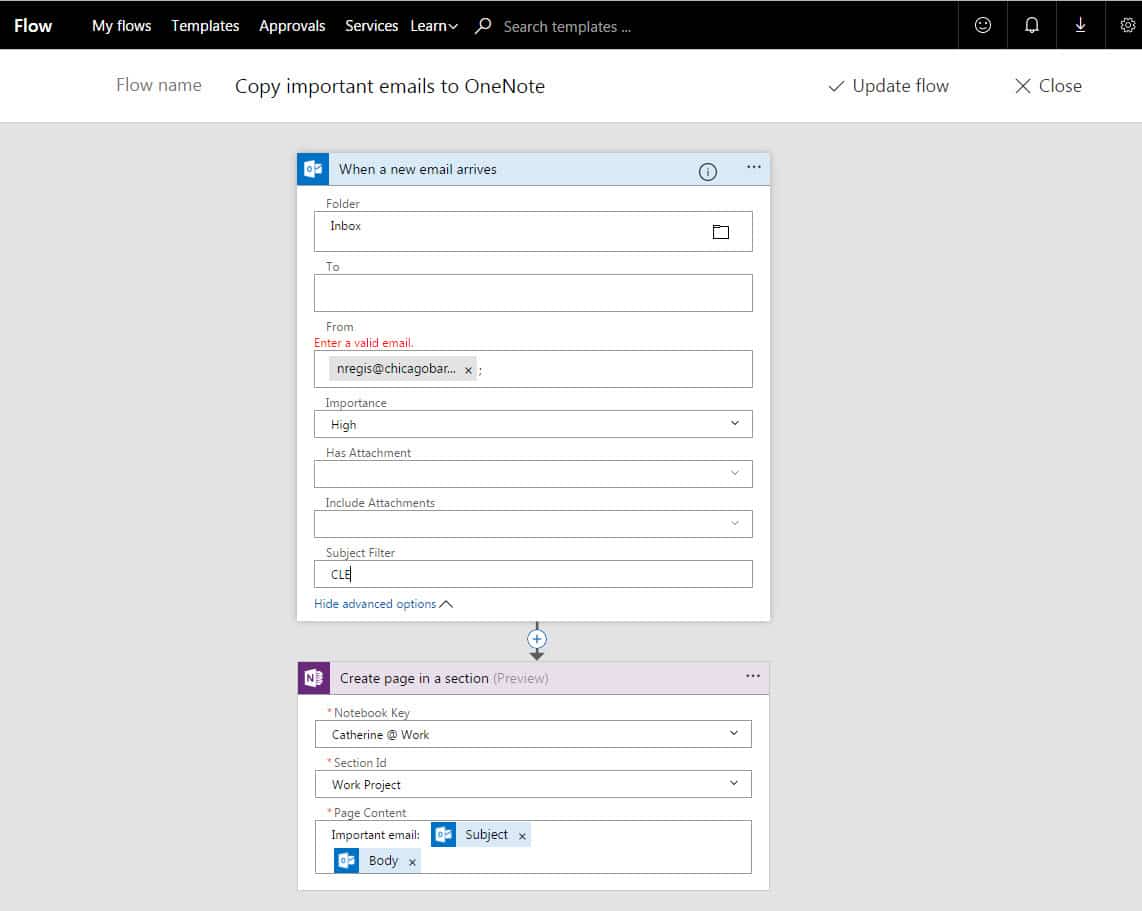The height and width of the screenshot is (911, 1142).
Task: Select the Subject dynamic content token
Action: tap(480, 835)
